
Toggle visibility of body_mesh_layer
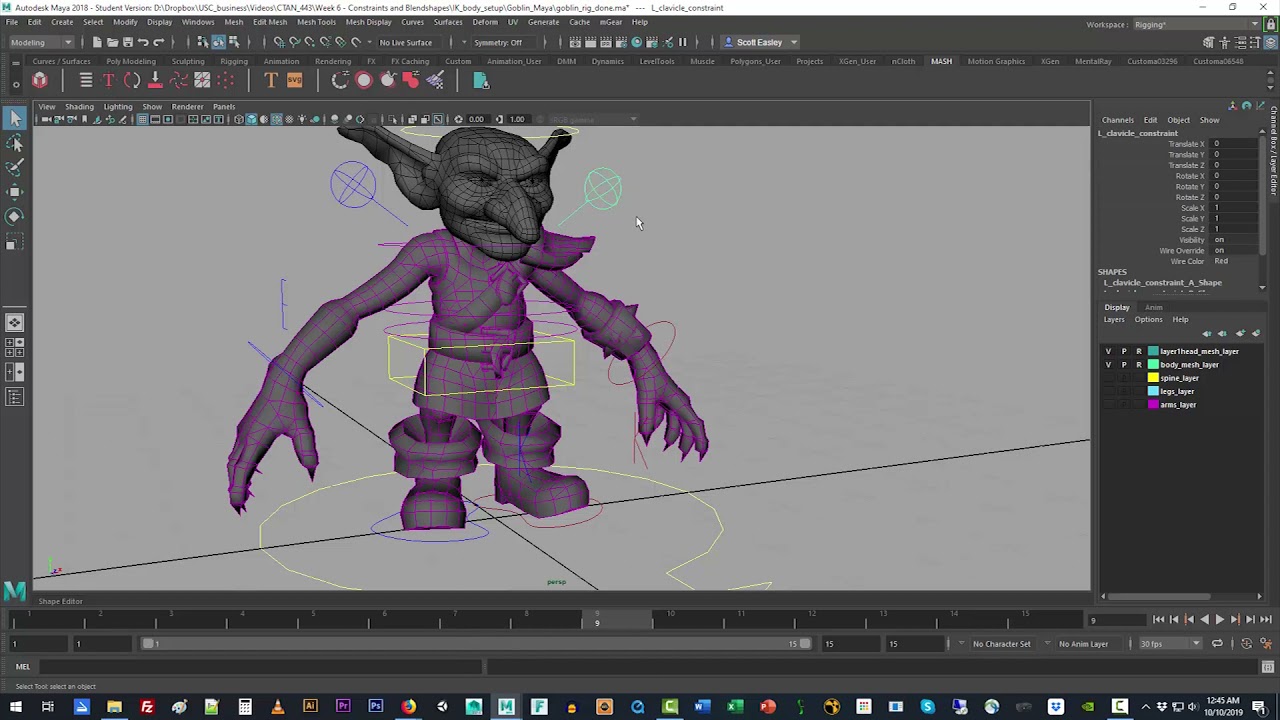coord(1107,364)
